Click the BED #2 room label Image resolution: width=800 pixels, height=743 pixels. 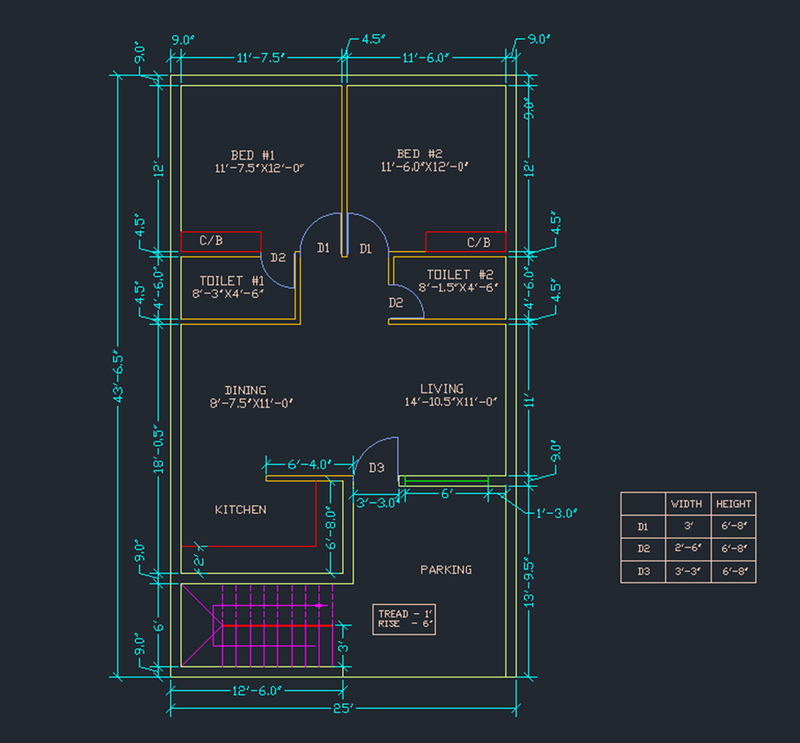pyautogui.click(x=419, y=154)
